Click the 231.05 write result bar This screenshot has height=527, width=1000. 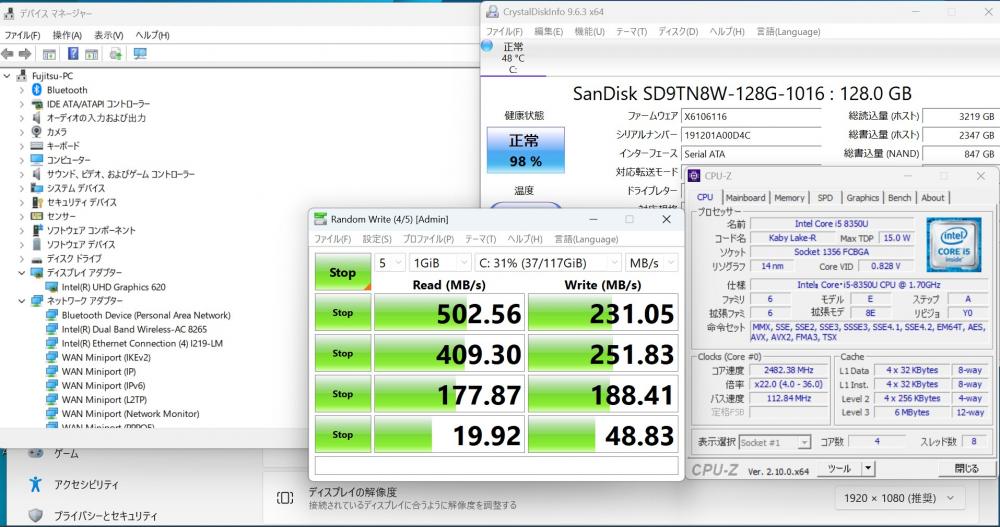click(603, 313)
